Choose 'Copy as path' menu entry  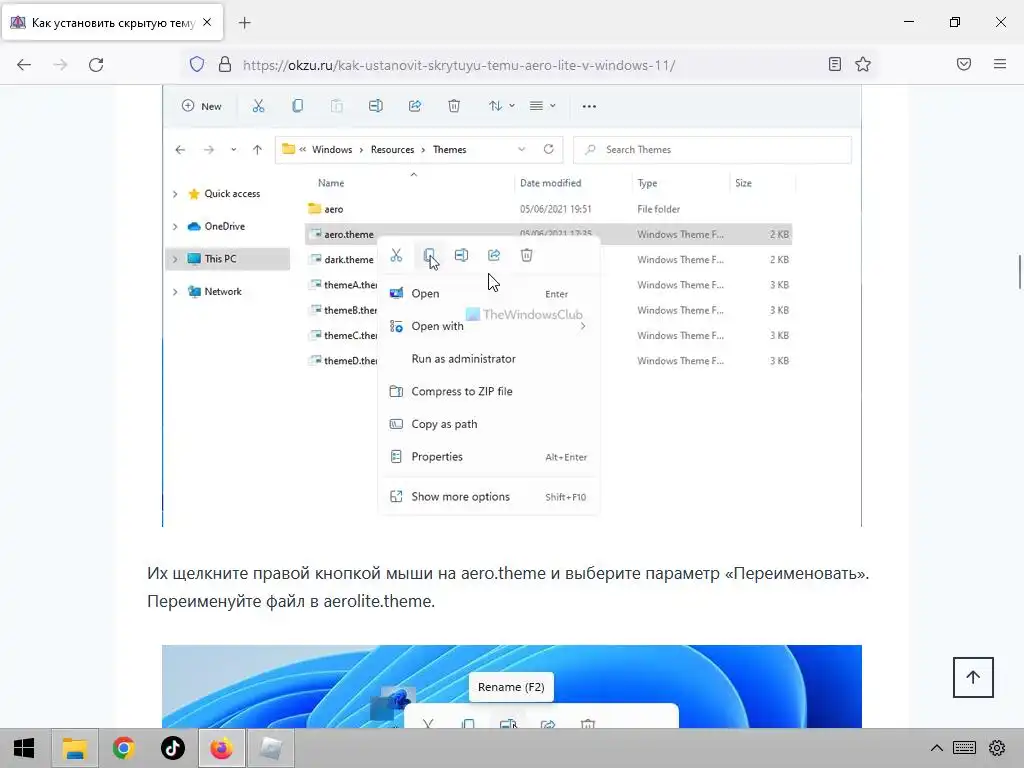coord(488,424)
